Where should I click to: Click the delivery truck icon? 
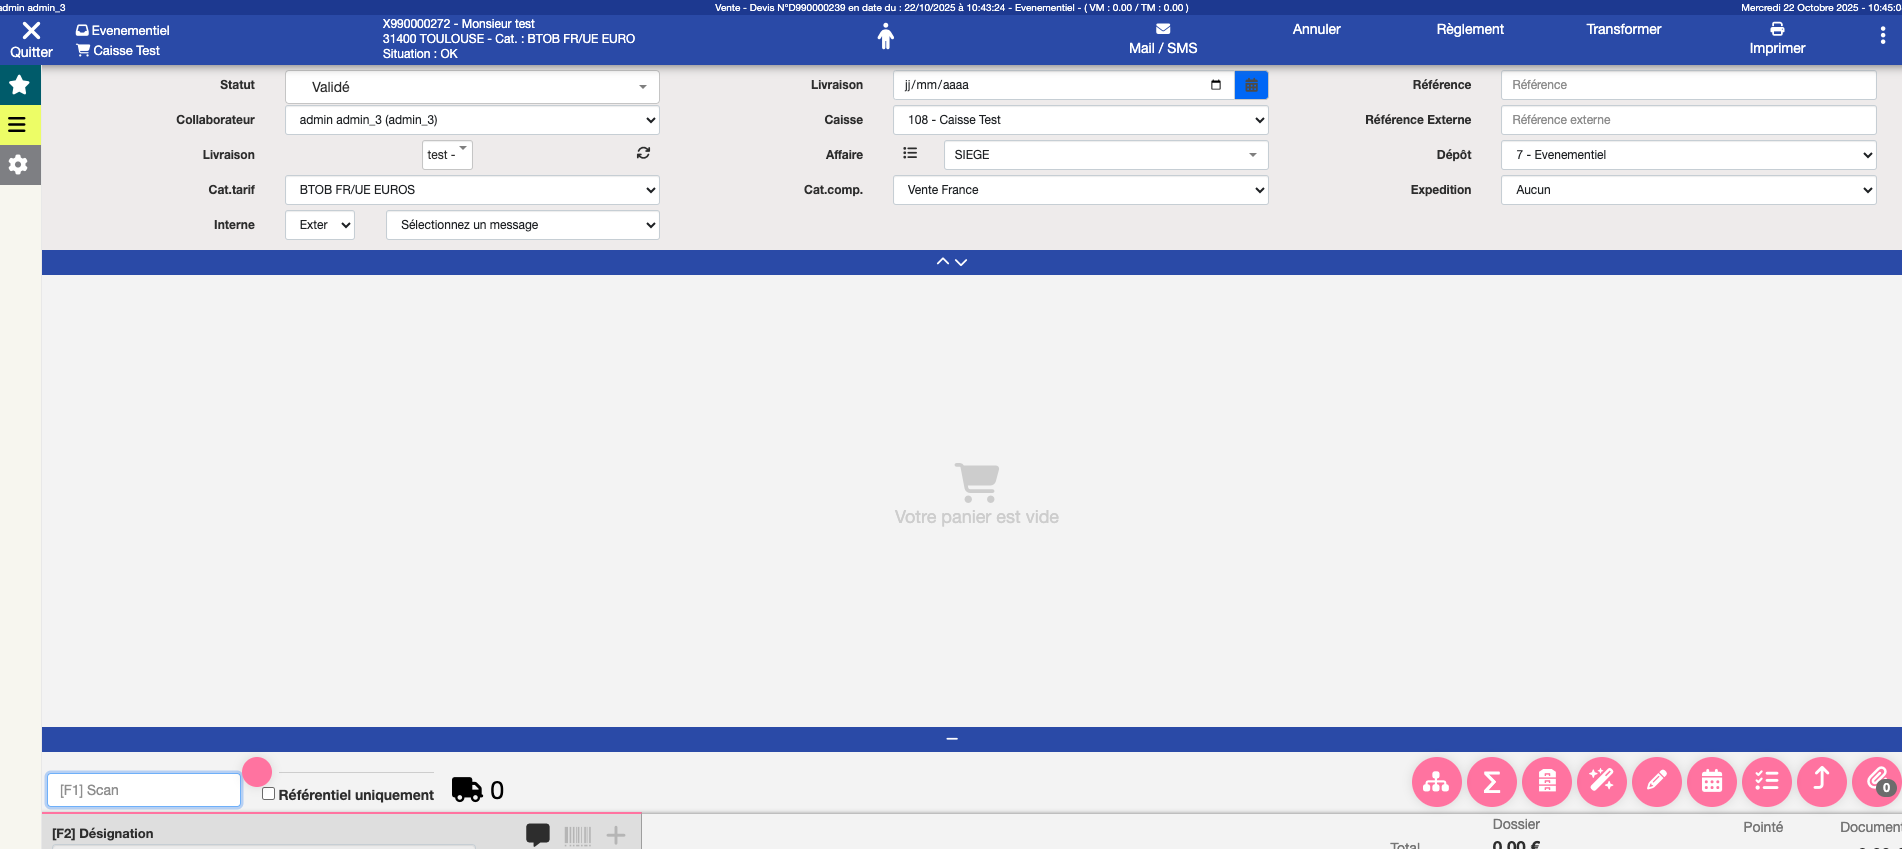coord(467,790)
